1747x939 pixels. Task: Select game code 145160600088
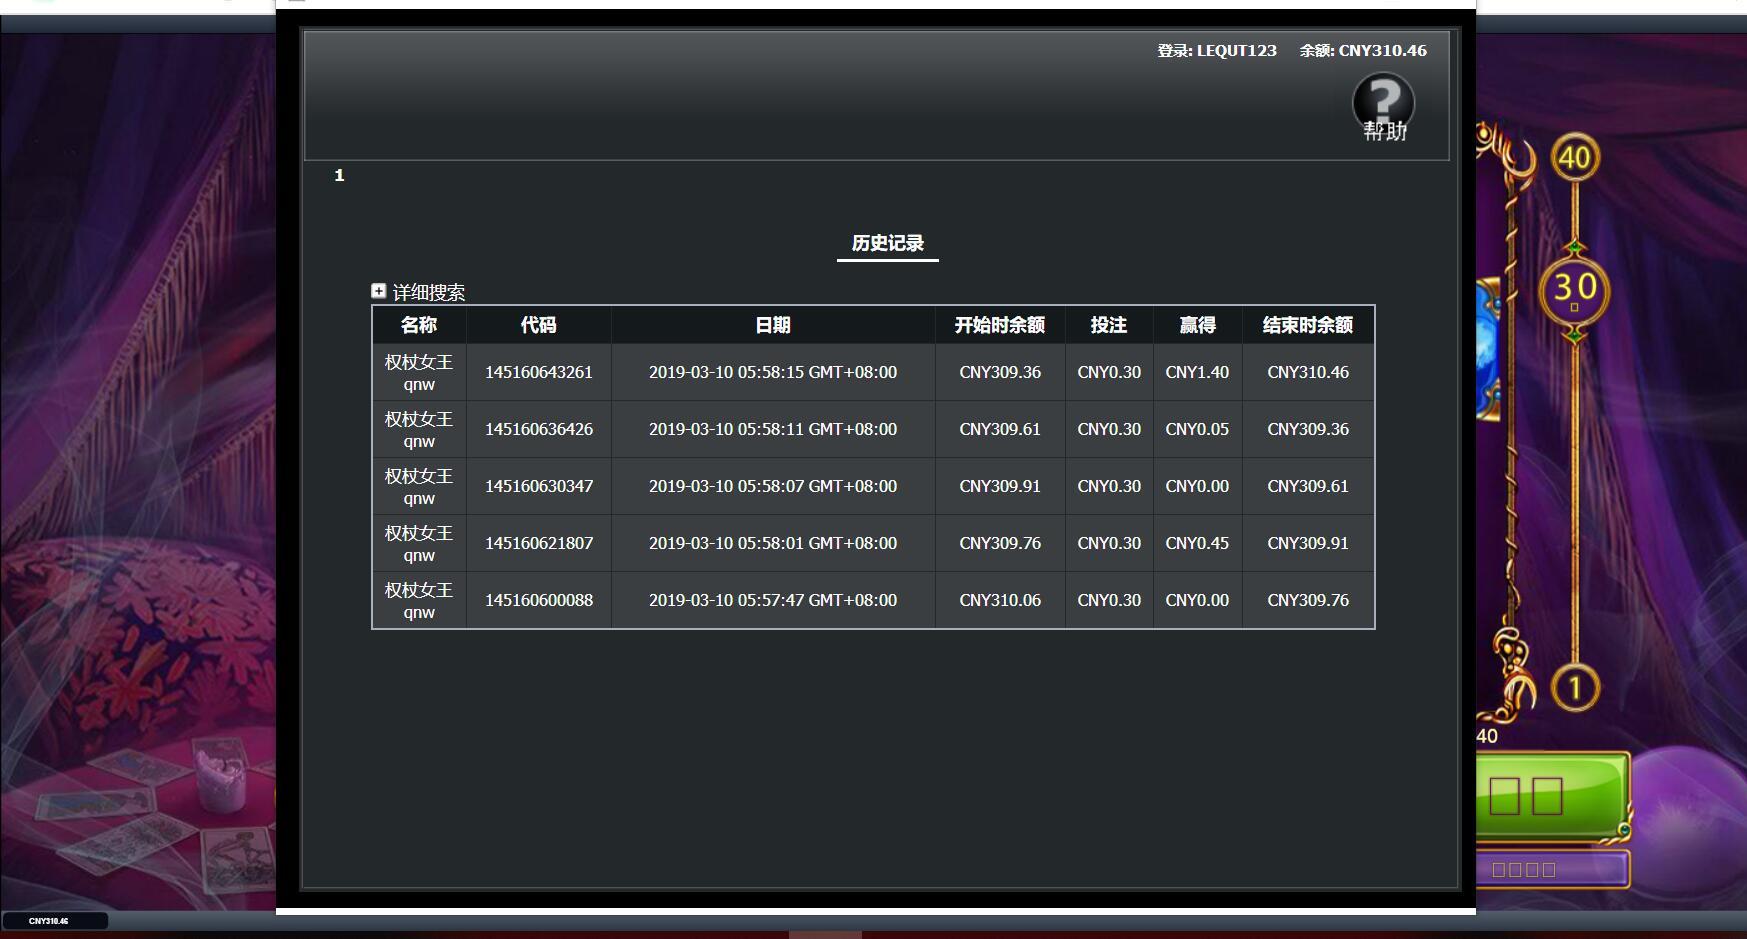point(539,600)
